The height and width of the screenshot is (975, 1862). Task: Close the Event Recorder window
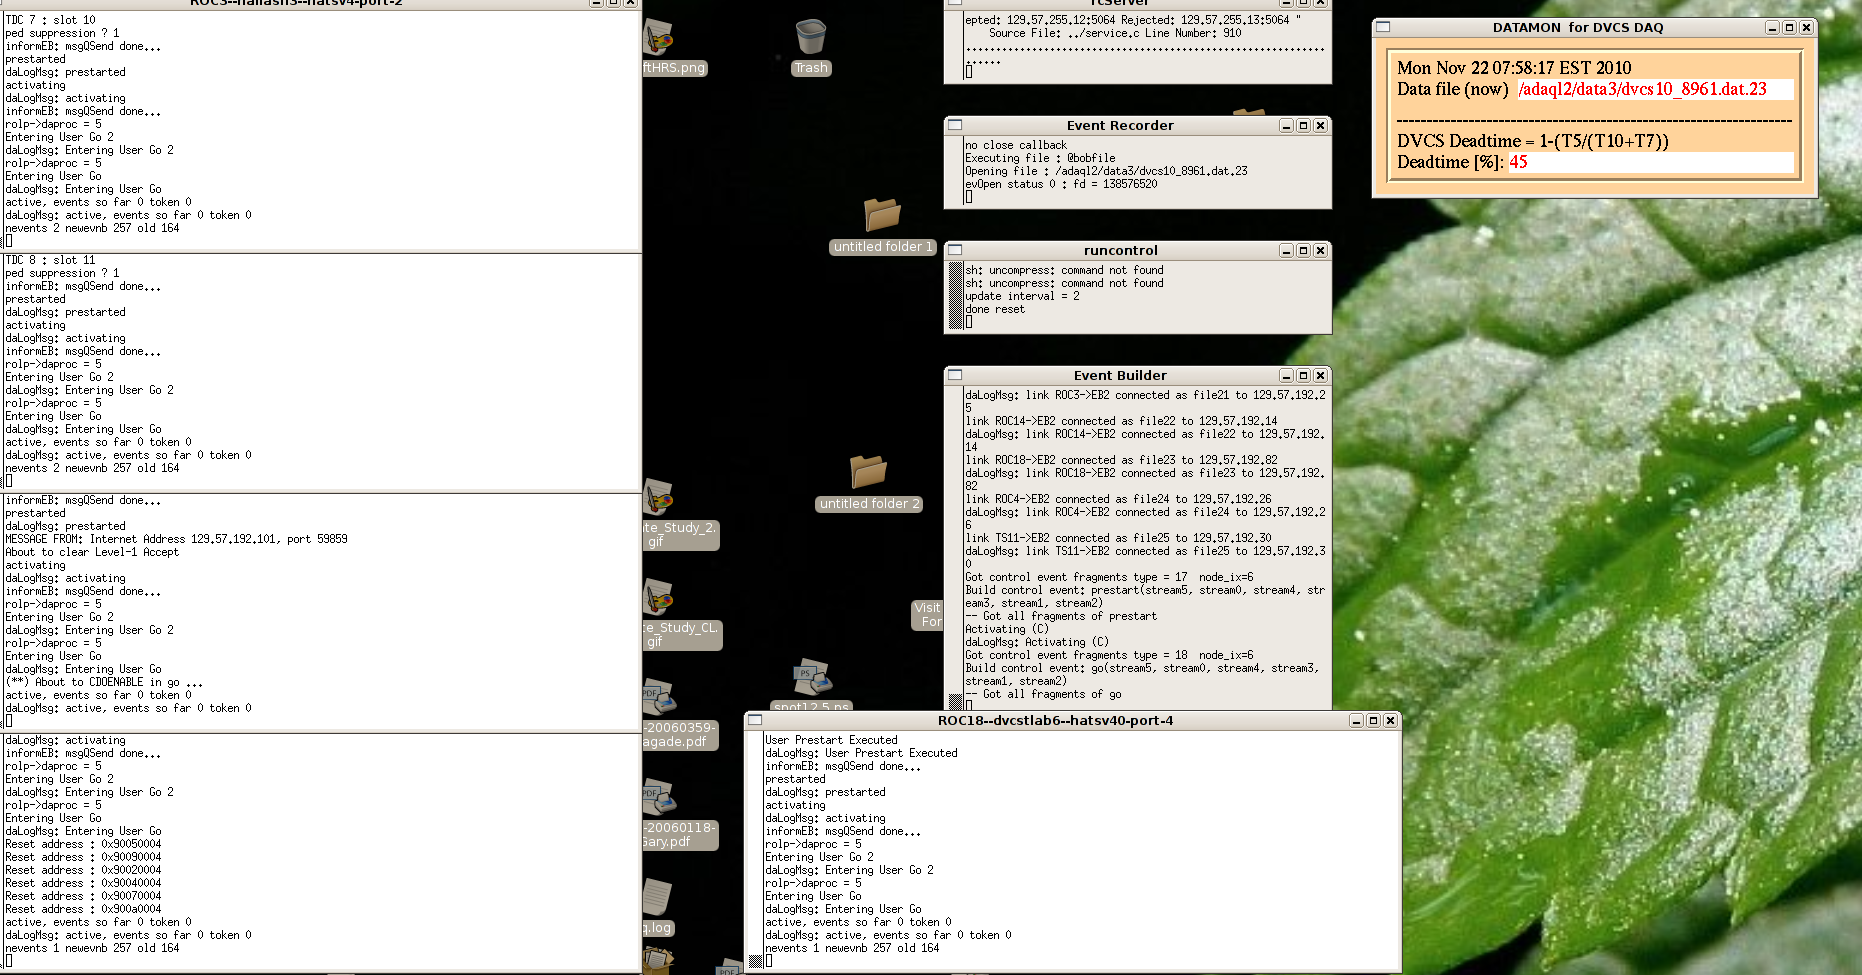(x=1320, y=125)
